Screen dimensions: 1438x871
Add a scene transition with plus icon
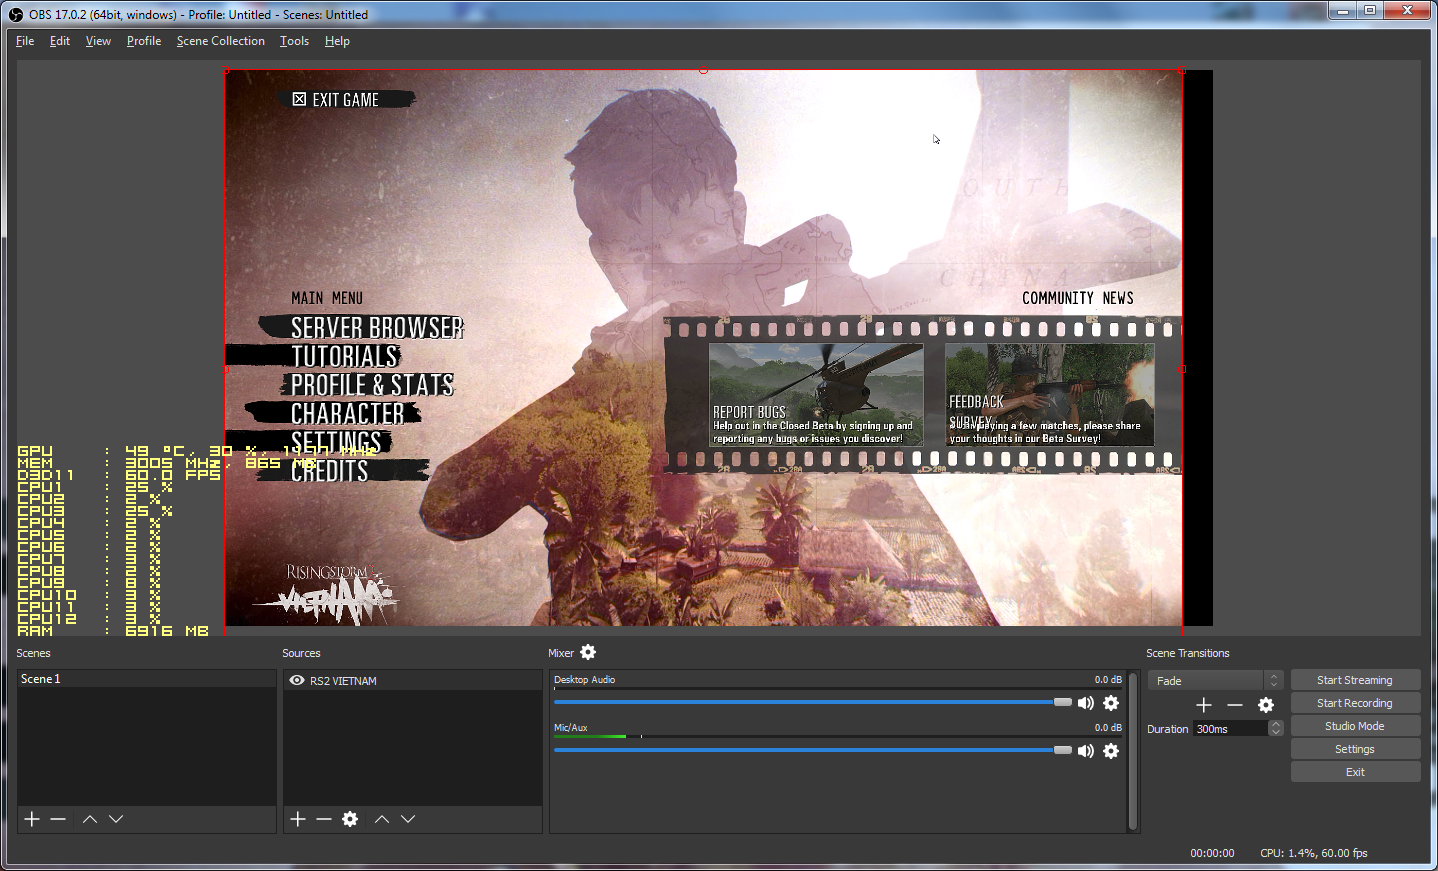tap(1204, 705)
